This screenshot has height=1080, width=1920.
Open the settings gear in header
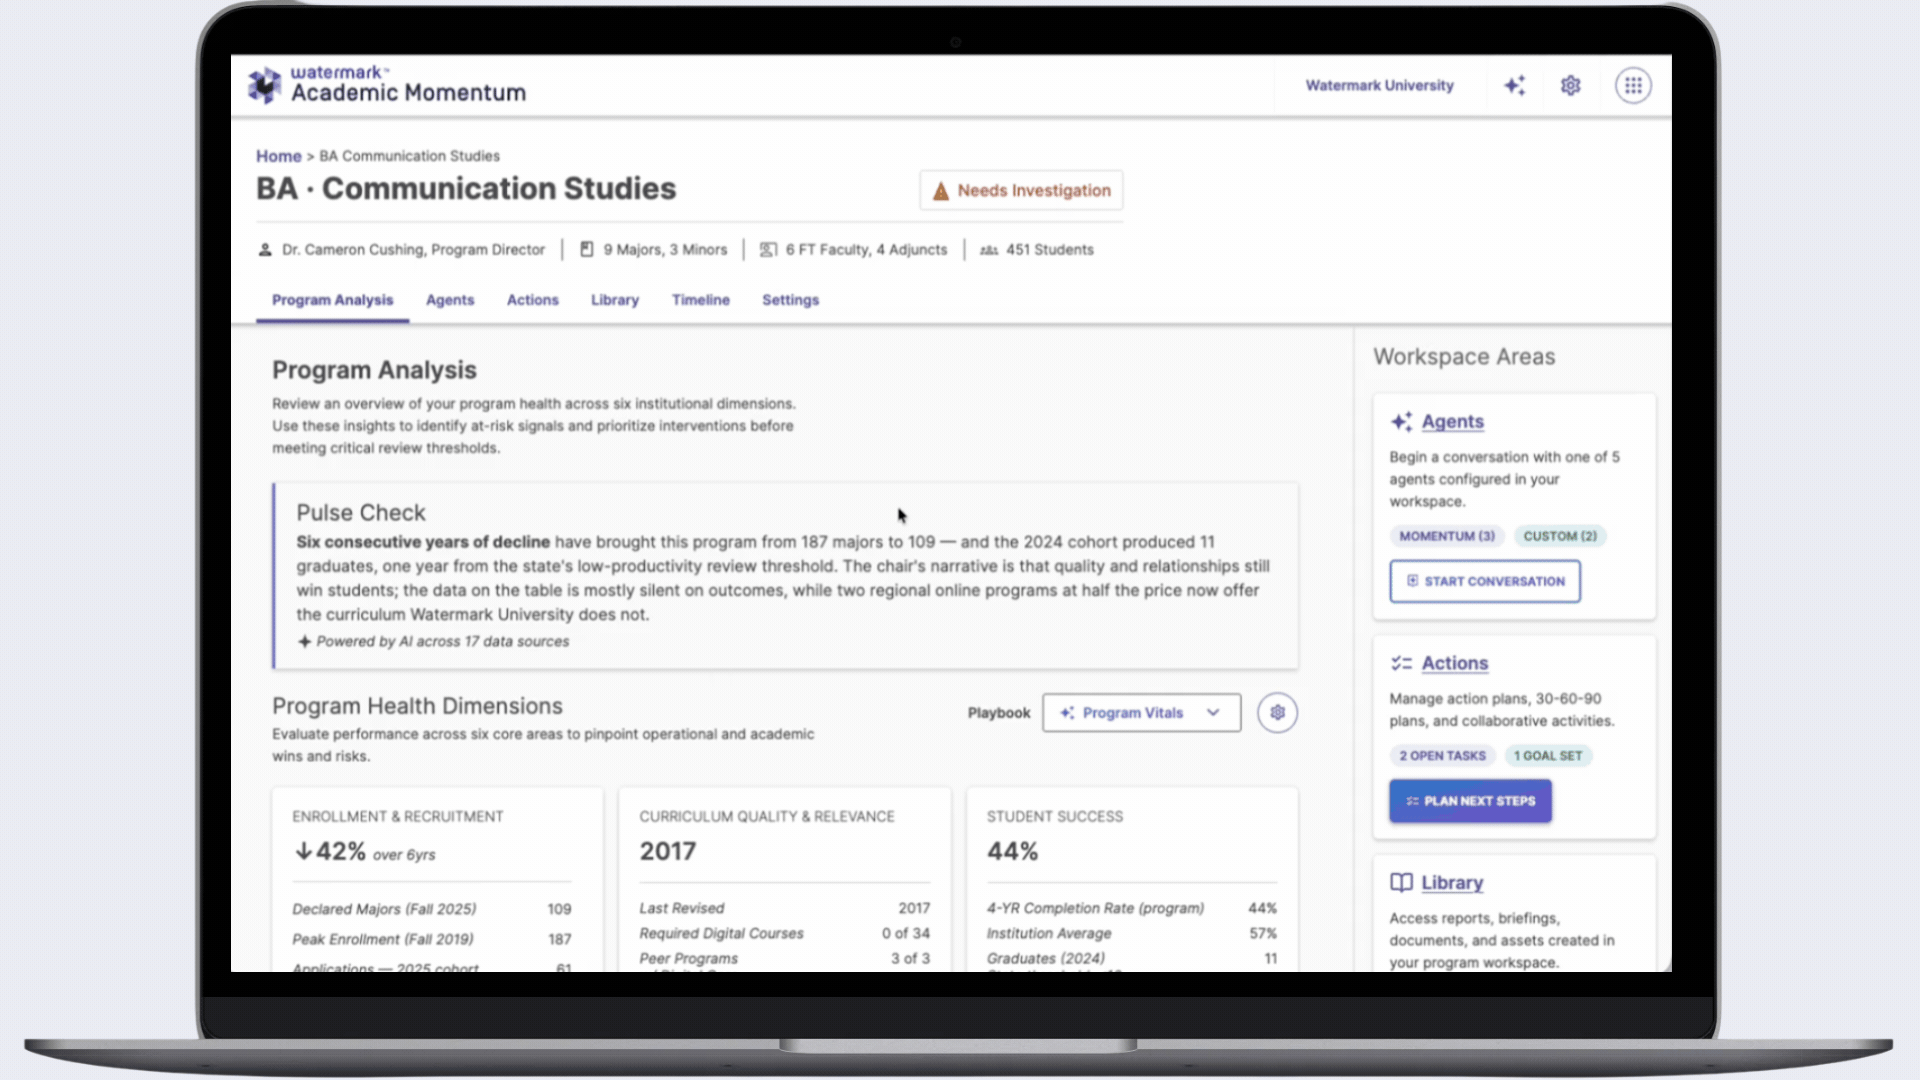click(1571, 86)
